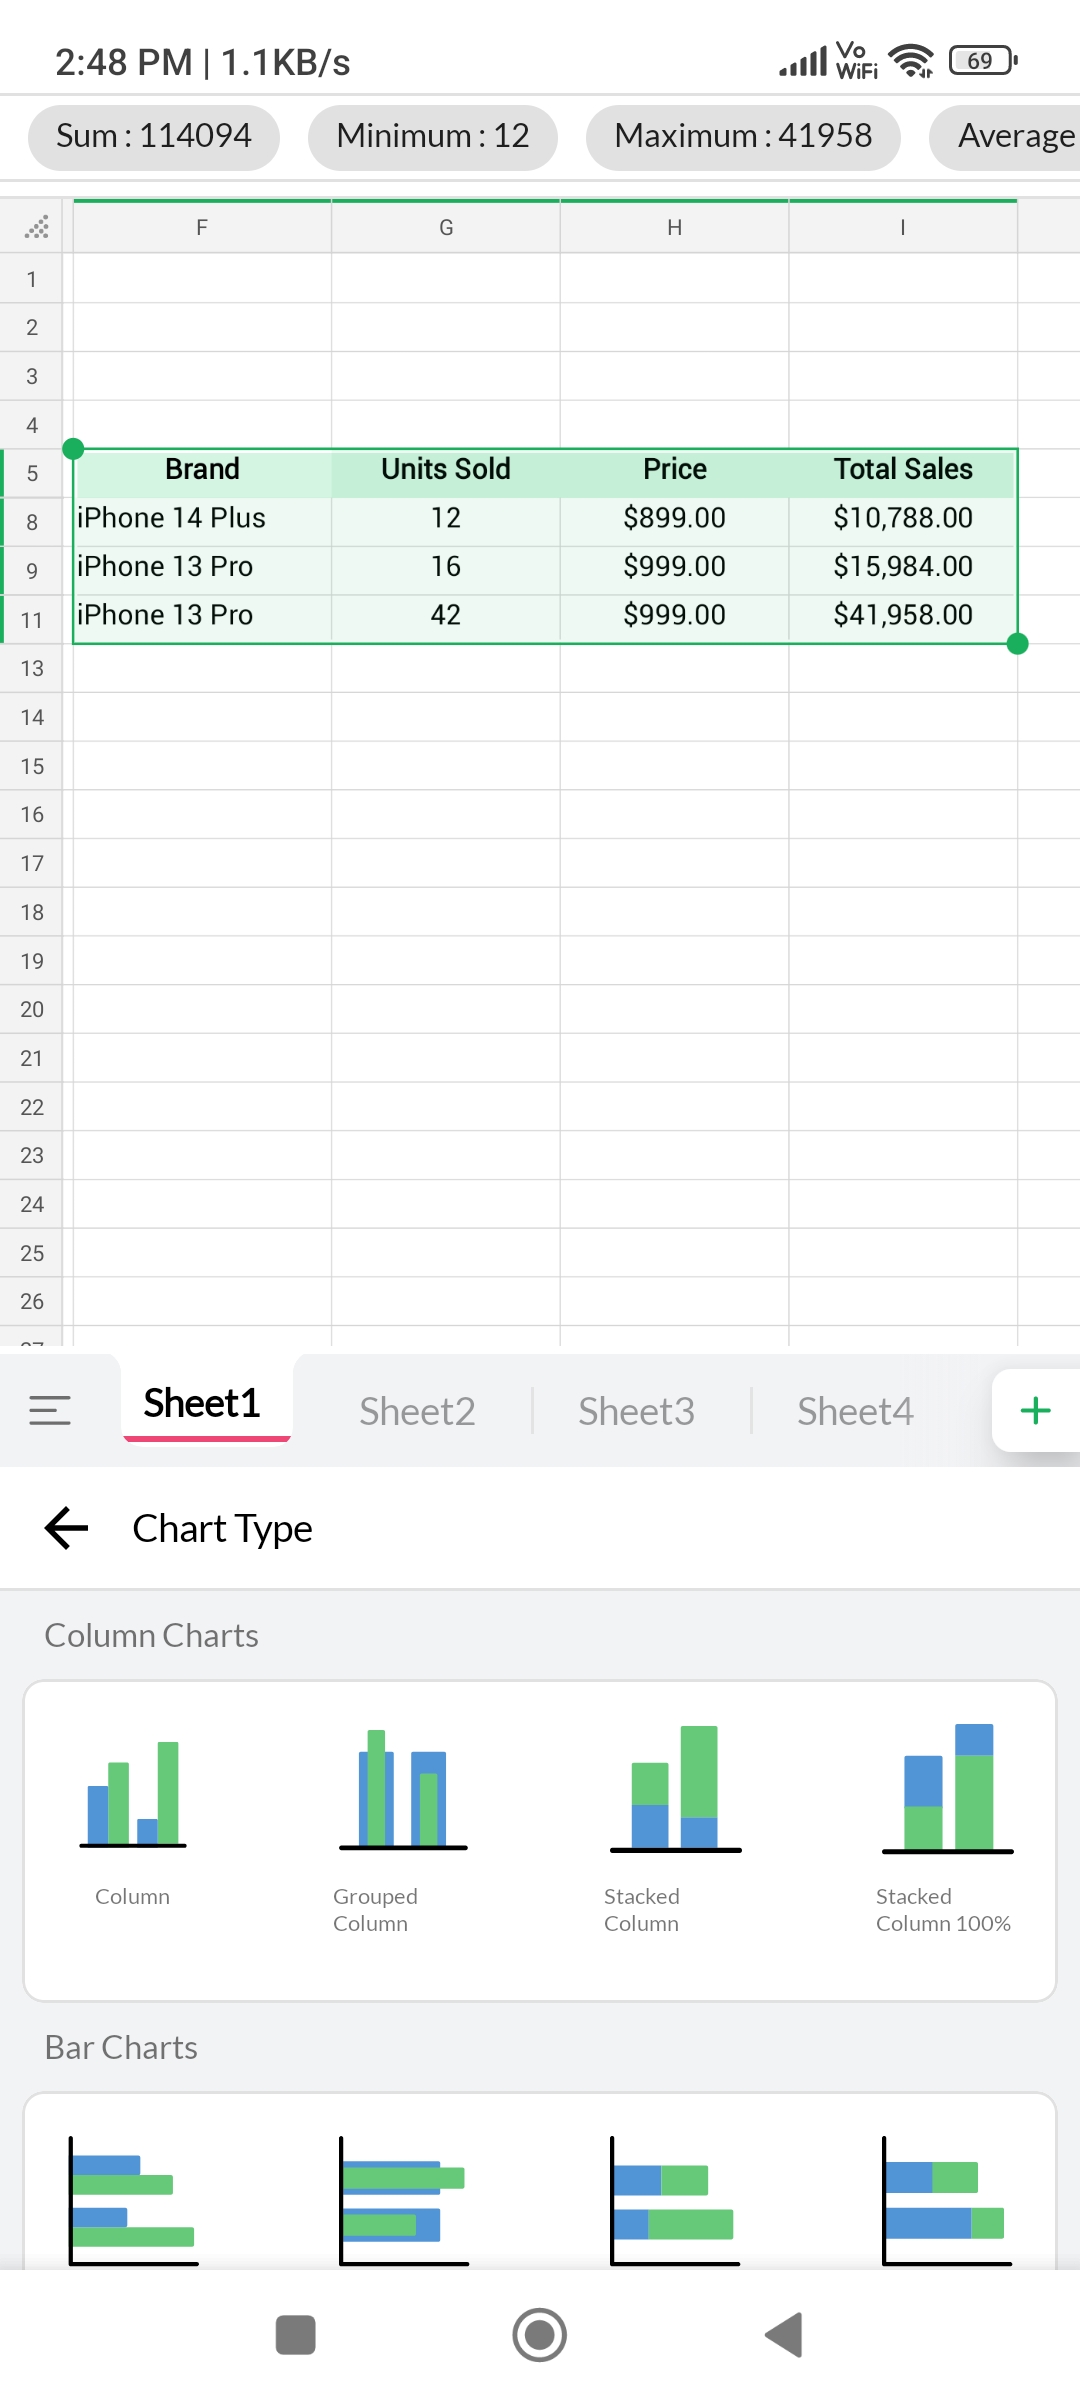
Task: Open the Sheet3 tab
Action: click(x=636, y=1411)
